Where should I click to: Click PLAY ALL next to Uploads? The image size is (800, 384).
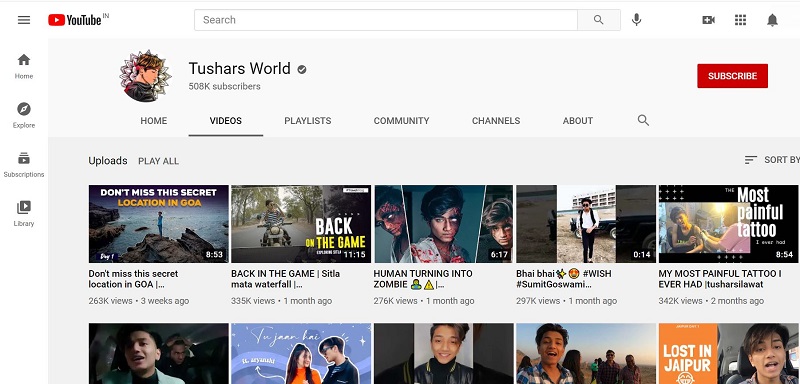click(158, 161)
